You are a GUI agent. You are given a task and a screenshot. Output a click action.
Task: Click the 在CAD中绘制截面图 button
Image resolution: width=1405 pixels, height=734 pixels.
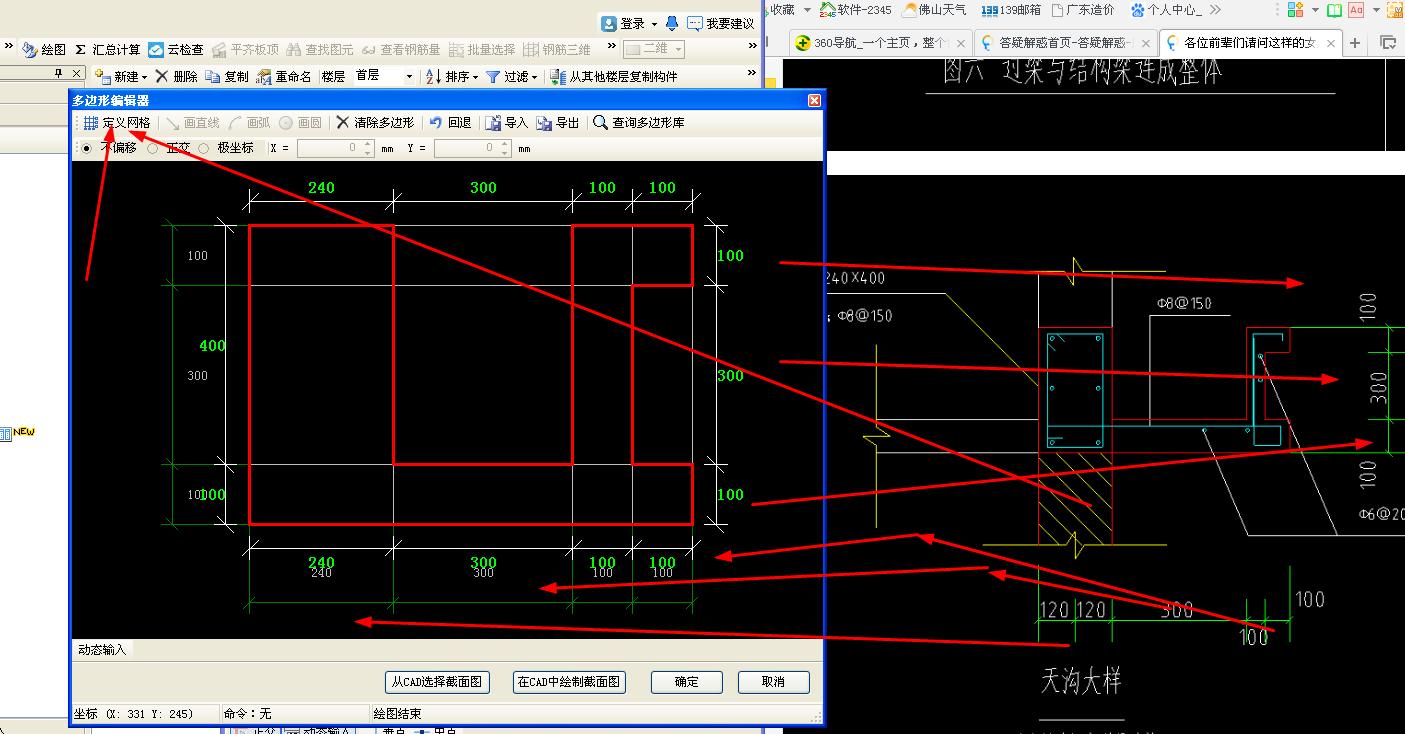(569, 682)
